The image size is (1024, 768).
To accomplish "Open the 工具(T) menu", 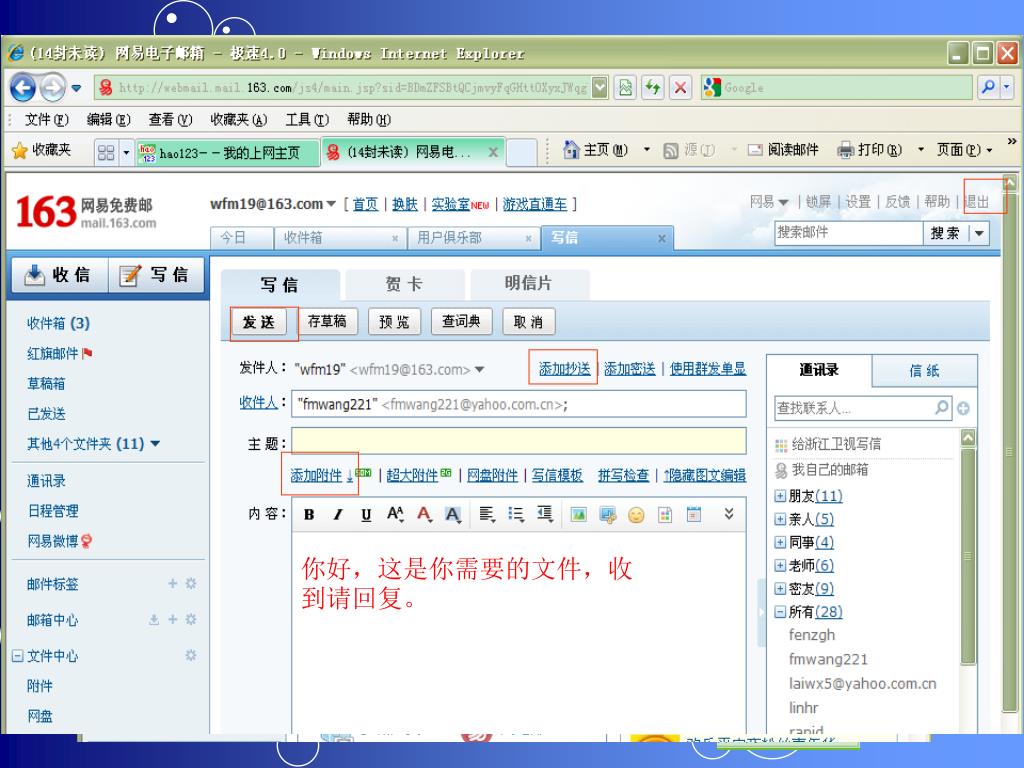I will tap(307, 120).
